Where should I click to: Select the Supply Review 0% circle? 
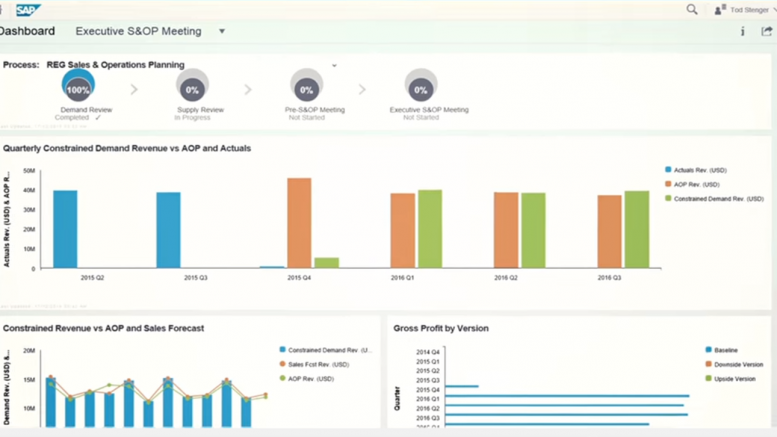click(192, 89)
